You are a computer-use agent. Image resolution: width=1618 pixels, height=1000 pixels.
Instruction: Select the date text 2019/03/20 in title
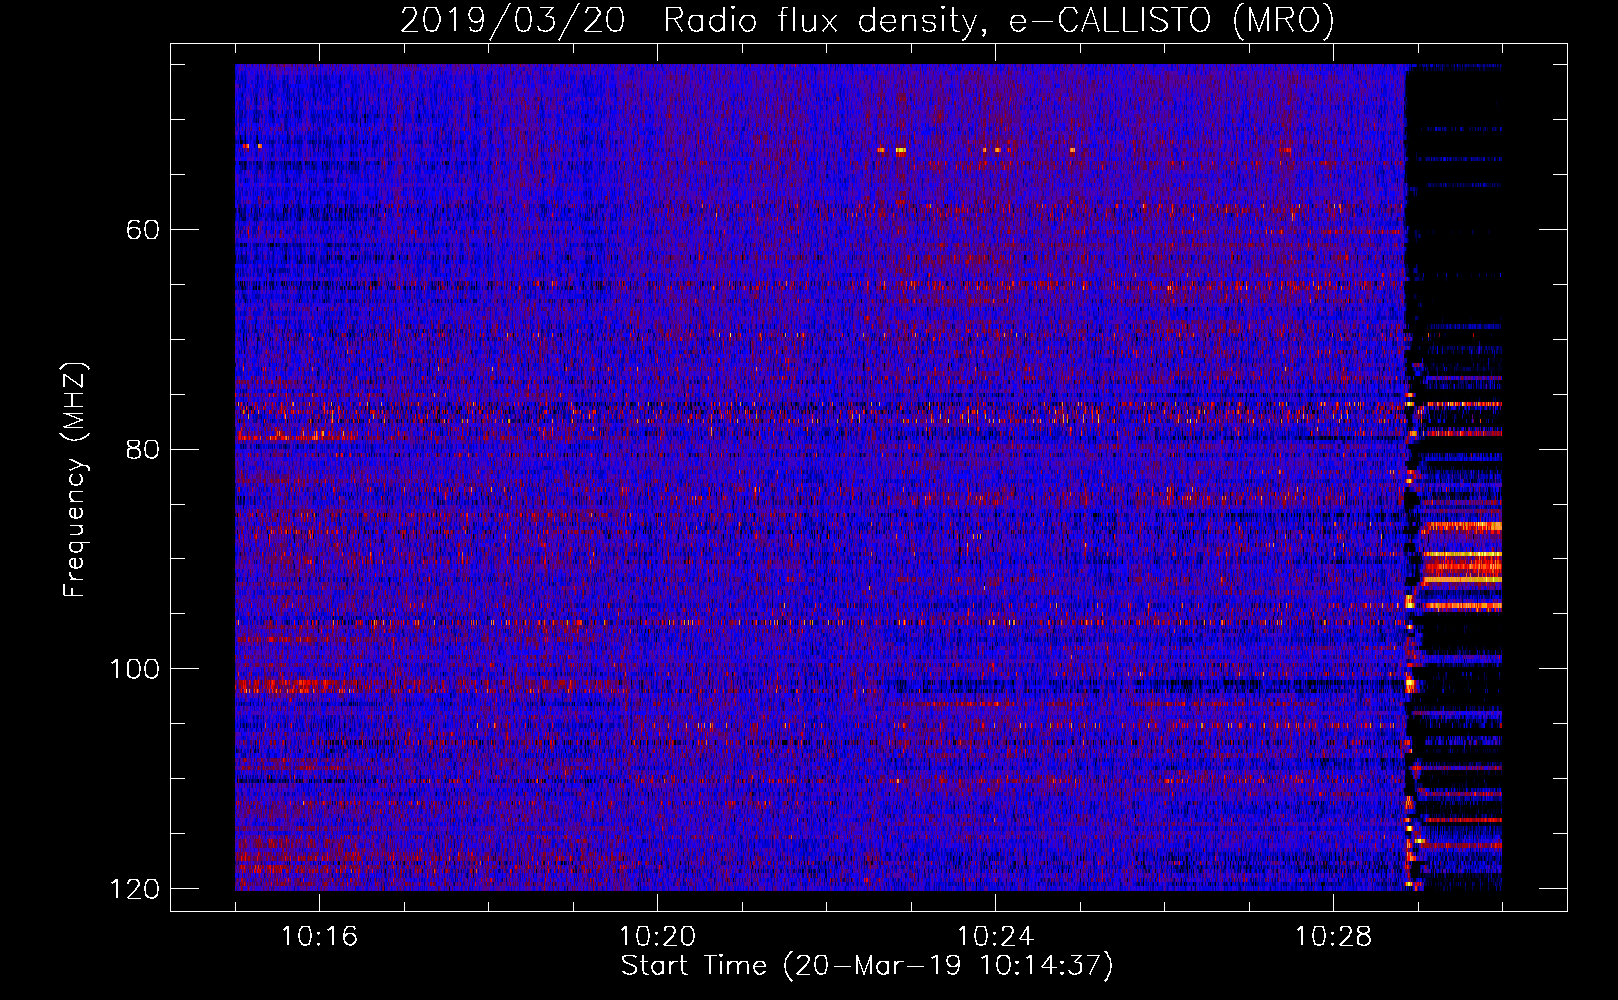(x=513, y=21)
